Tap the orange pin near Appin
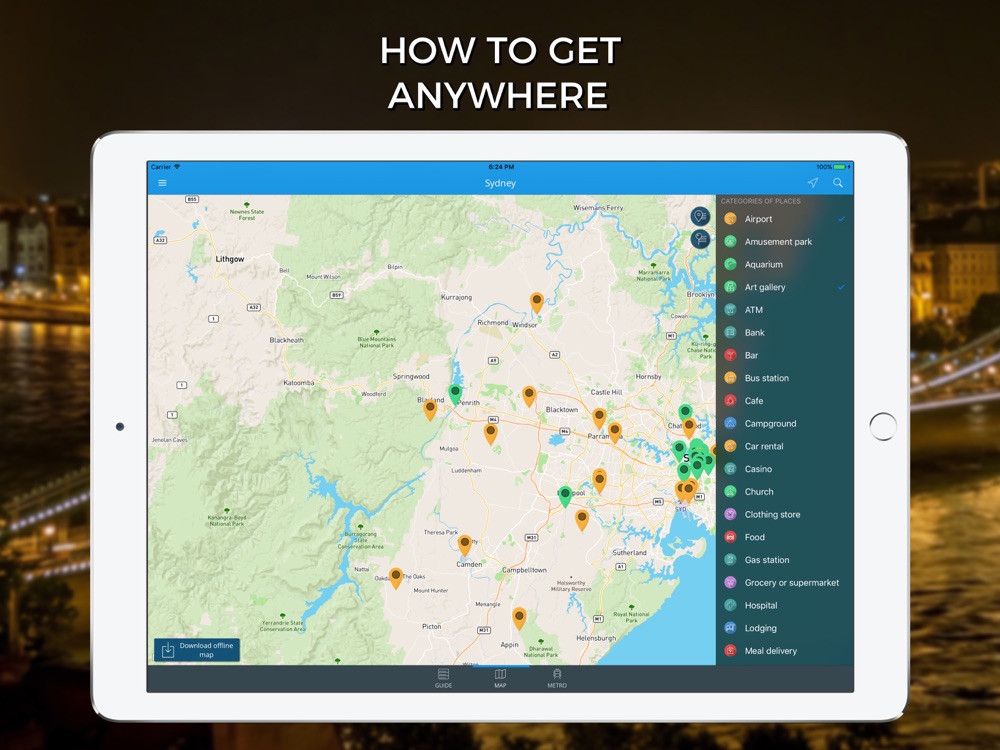 [x=519, y=618]
